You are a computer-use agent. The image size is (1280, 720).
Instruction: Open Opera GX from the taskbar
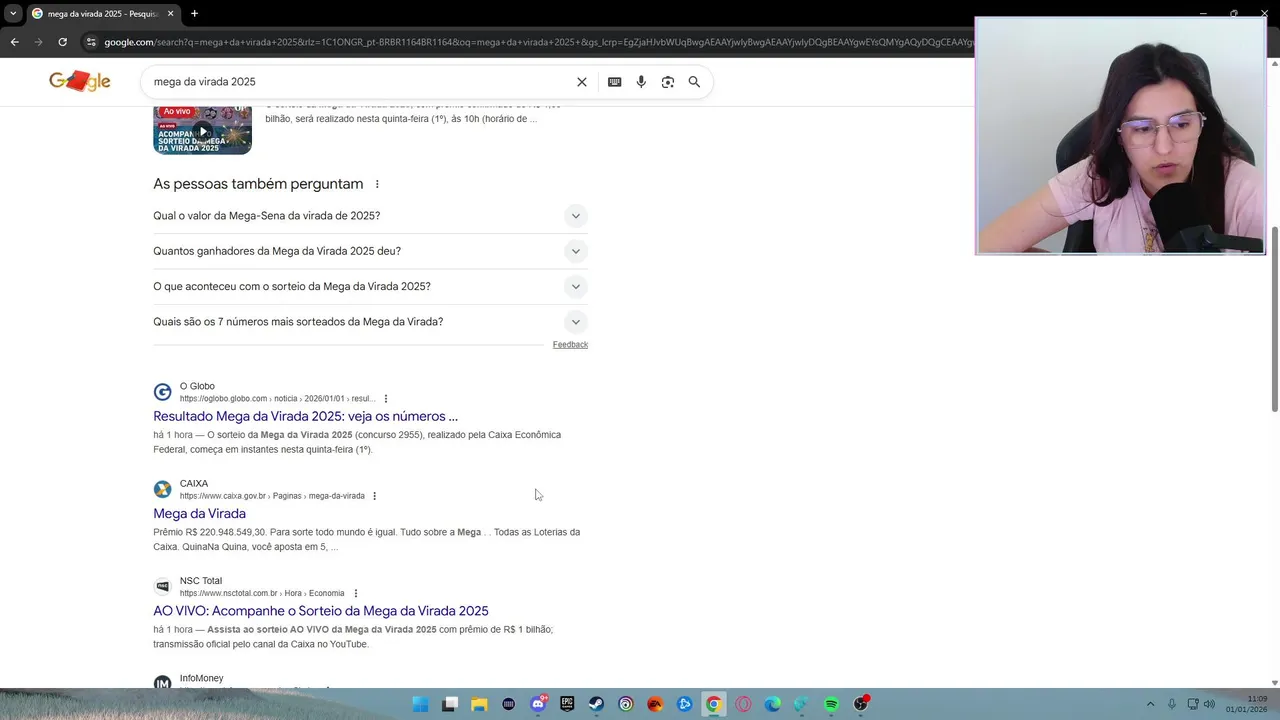pos(743,704)
